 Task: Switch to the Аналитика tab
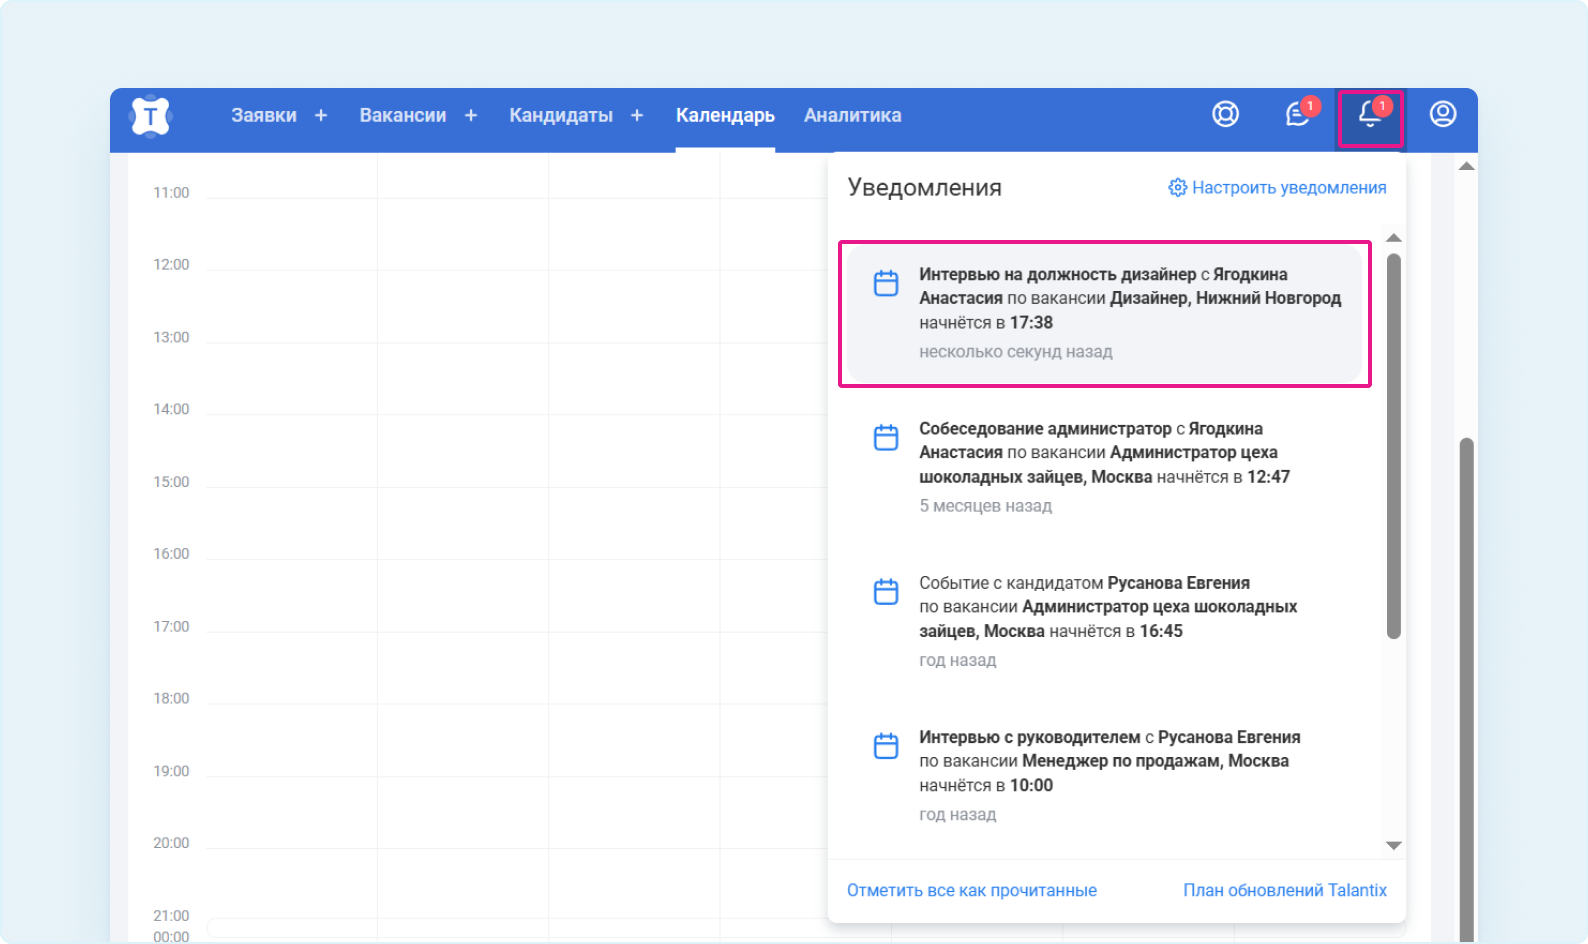coord(852,116)
